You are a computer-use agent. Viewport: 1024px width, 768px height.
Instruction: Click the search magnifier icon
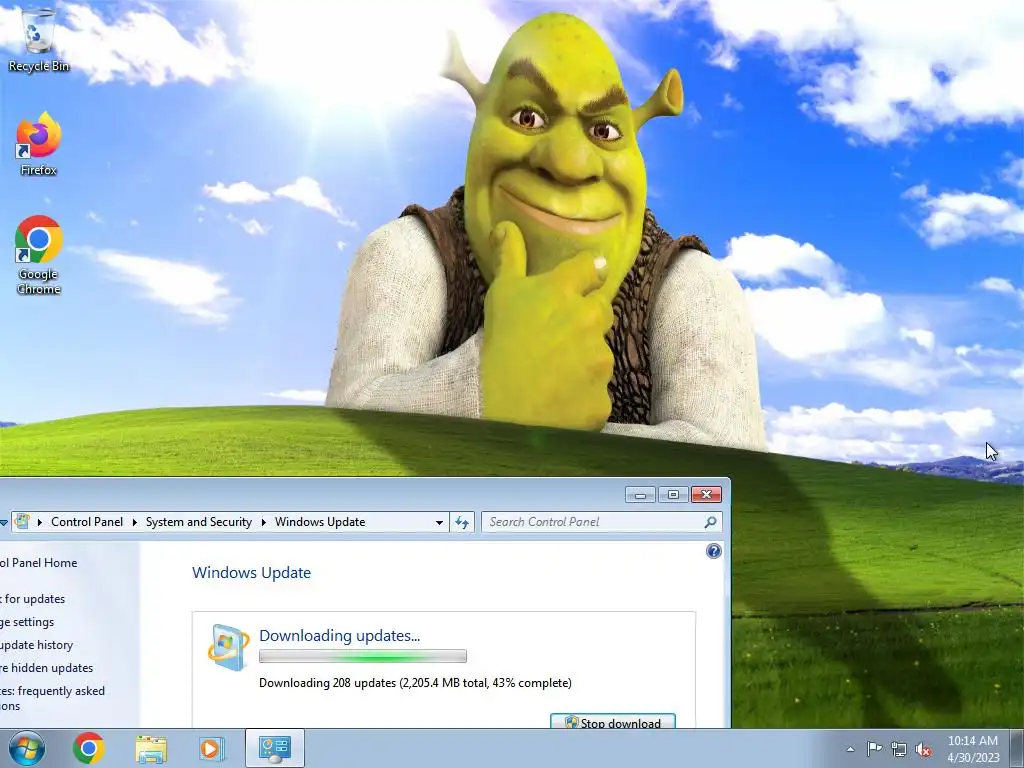[711, 522]
